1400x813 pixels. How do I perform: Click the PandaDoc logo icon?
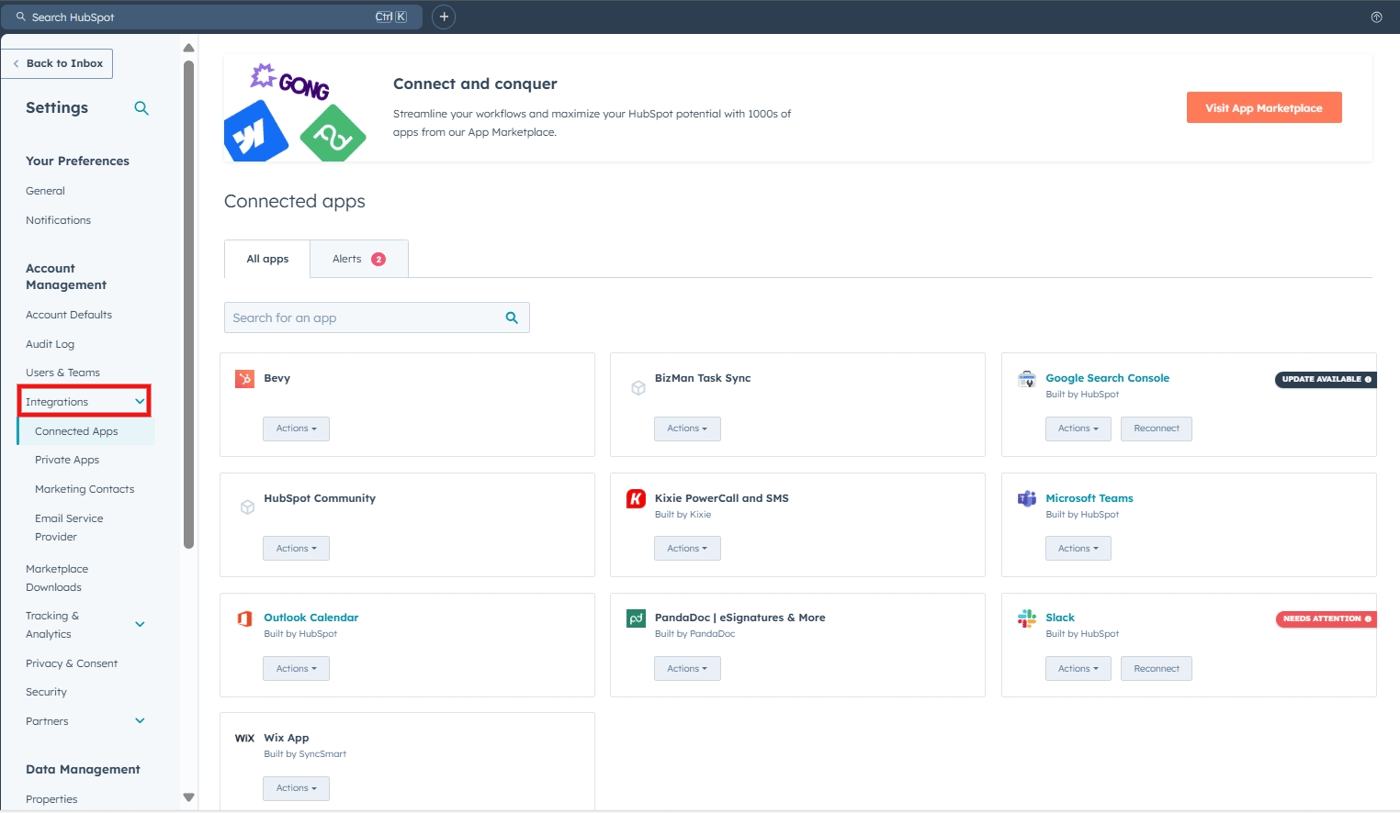(x=636, y=619)
